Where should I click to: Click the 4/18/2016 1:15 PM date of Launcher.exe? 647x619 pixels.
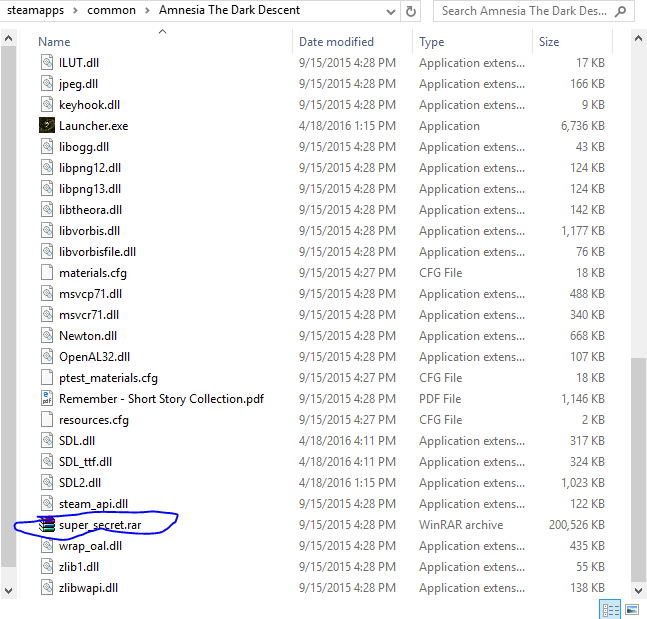click(347, 125)
